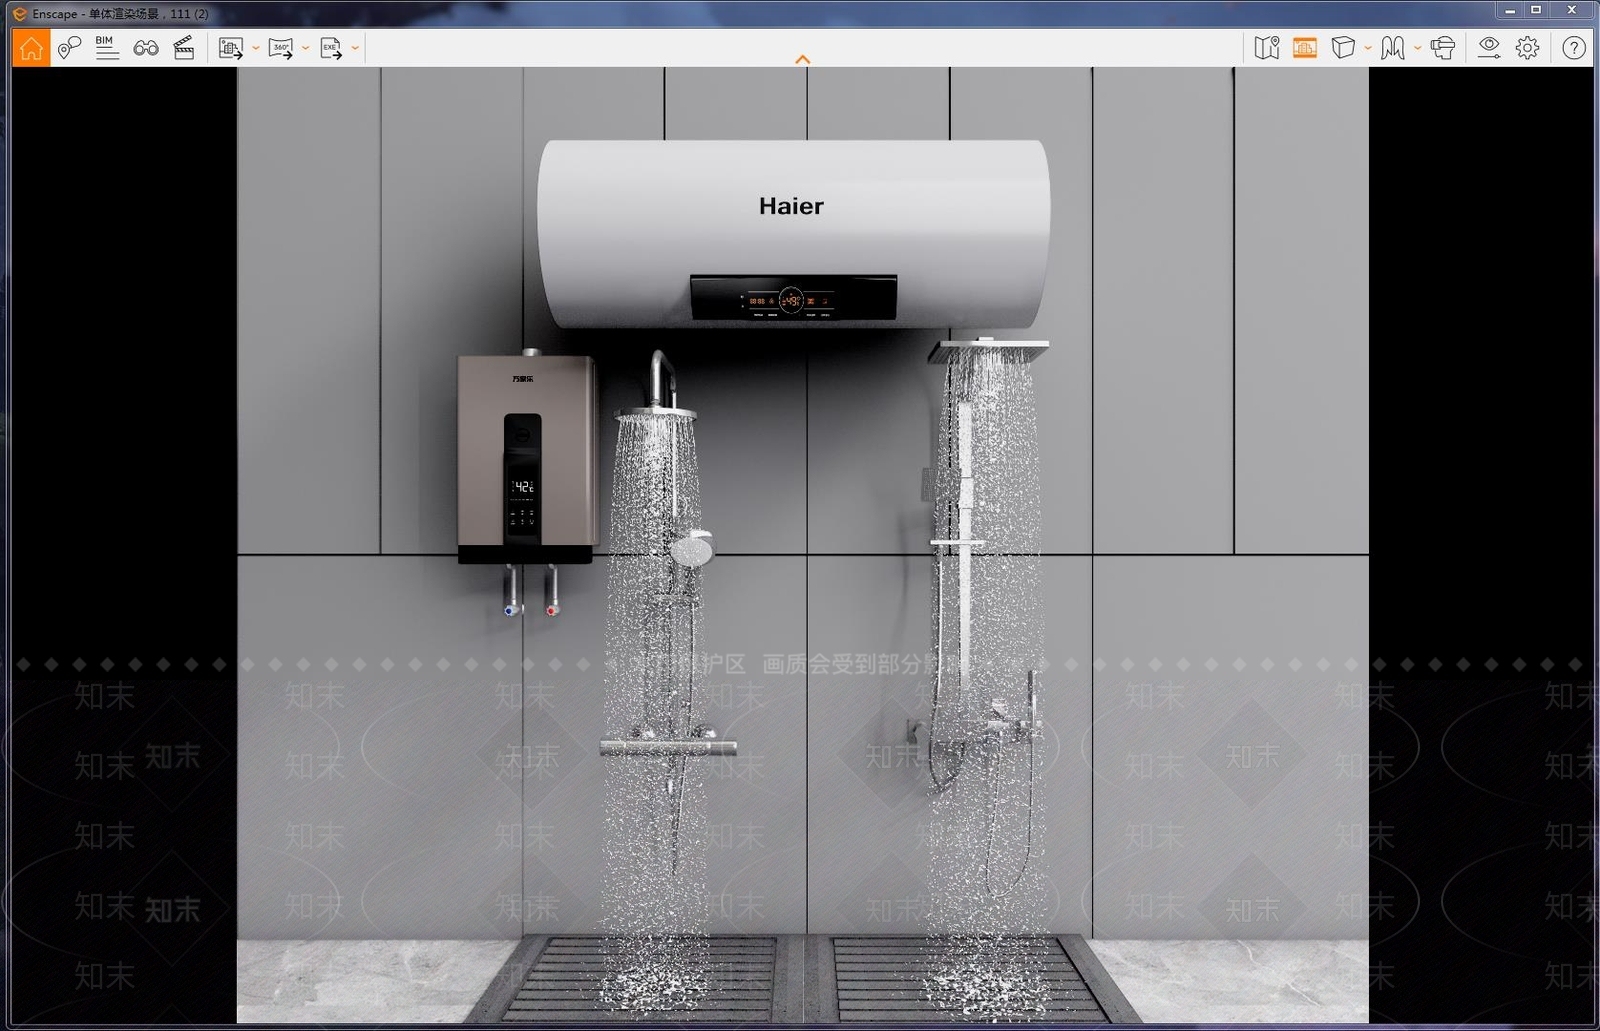The image size is (1600, 1031).
Task: Expand the 360° panorama export options
Action: pos(306,48)
